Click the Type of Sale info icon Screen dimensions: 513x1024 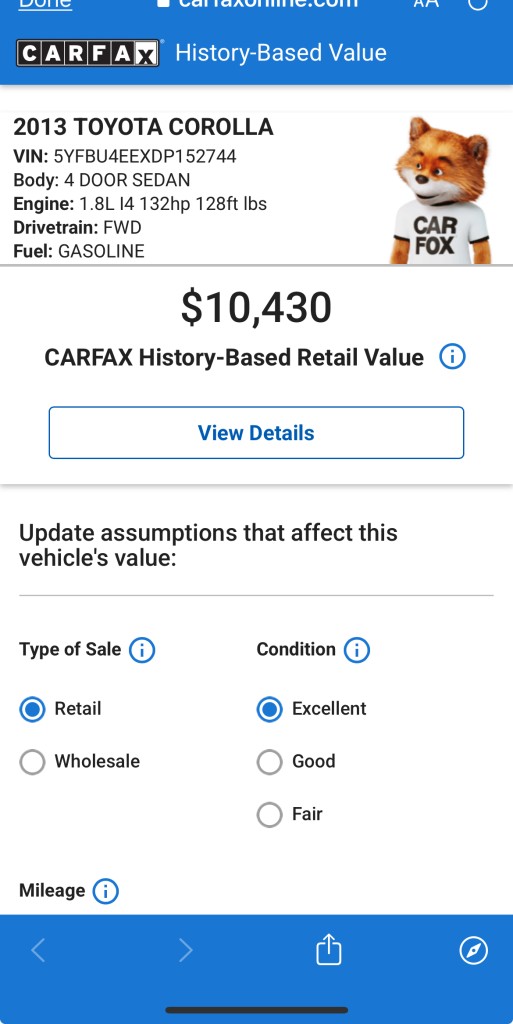[x=142, y=650]
